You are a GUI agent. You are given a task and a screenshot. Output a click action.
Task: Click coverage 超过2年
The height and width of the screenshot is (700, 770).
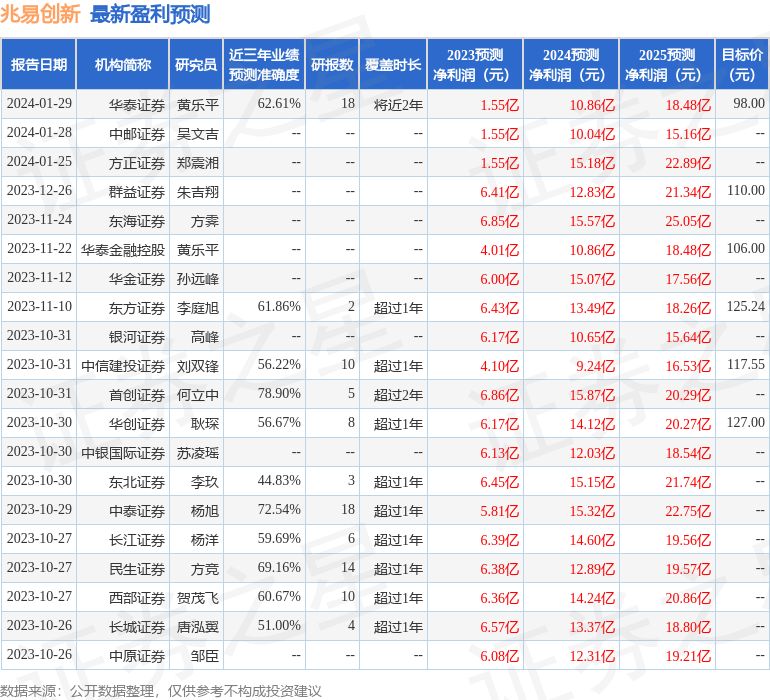click(x=398, y=394)
